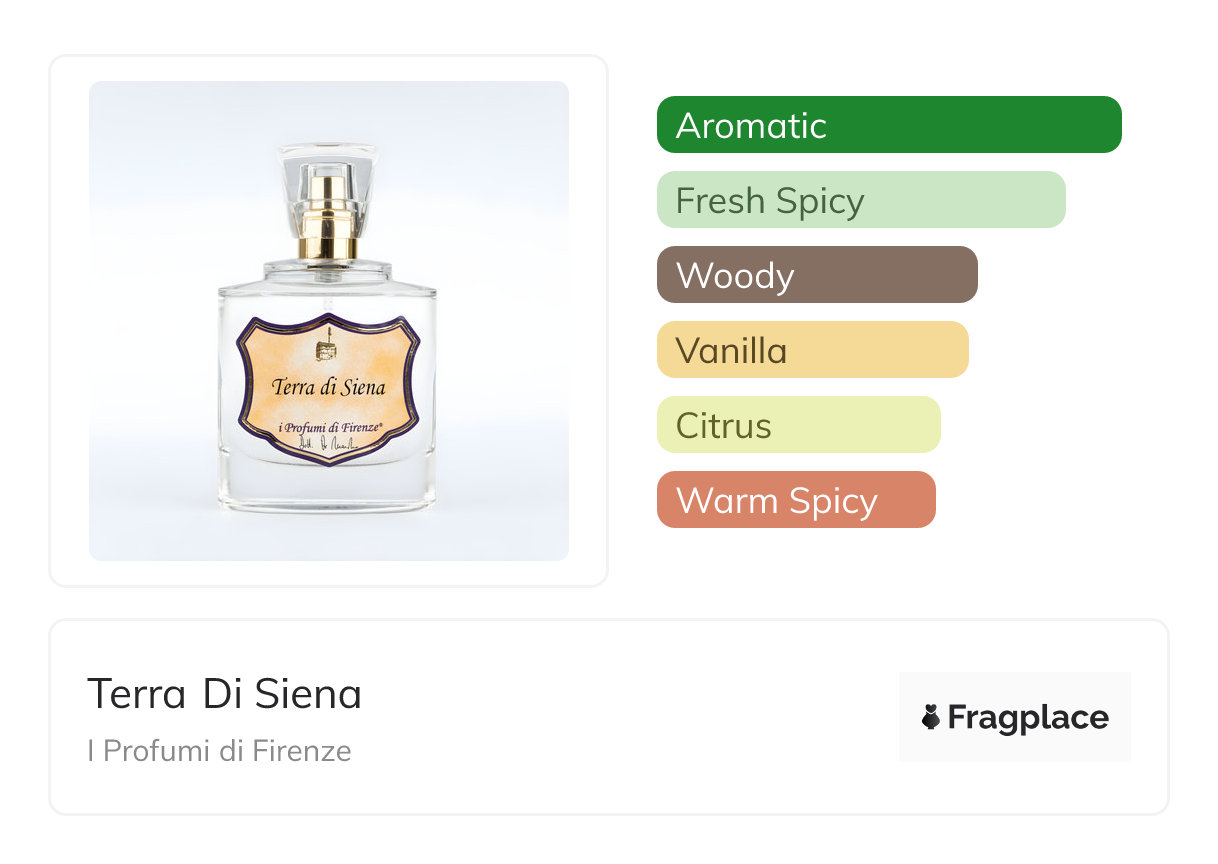Select the Warm Spicy accord bar
The width and height of the screenshot is (1218, 864).
[795, 500]
